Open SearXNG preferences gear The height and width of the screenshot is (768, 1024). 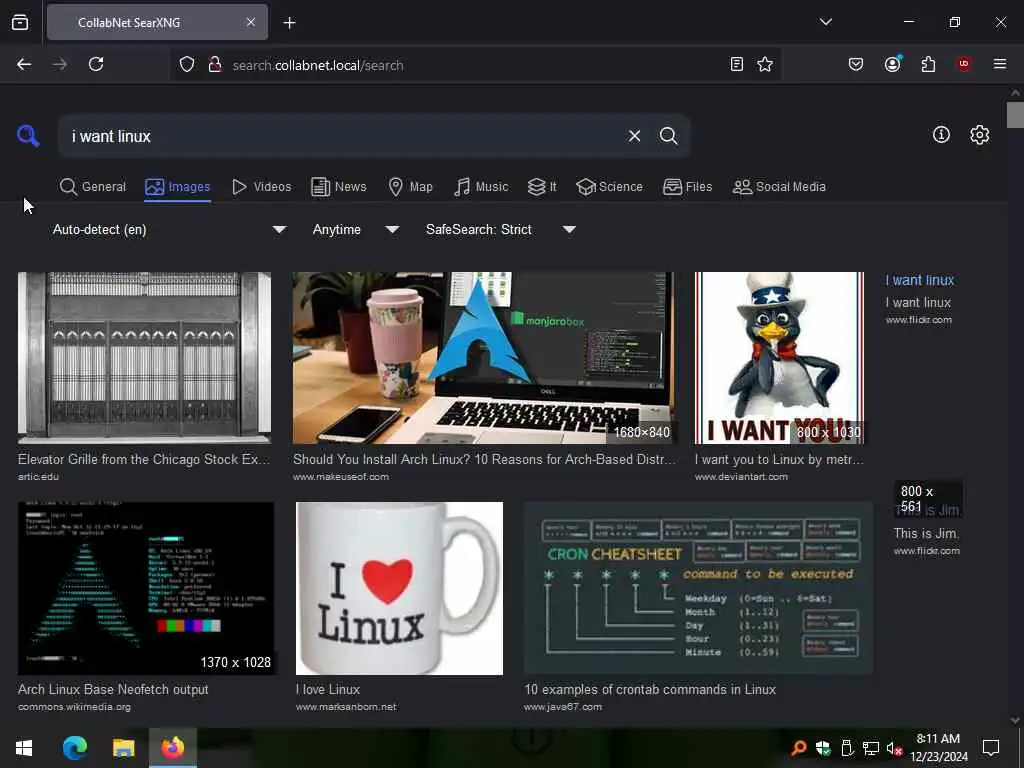pyautogui.click(x=979, y=135)
